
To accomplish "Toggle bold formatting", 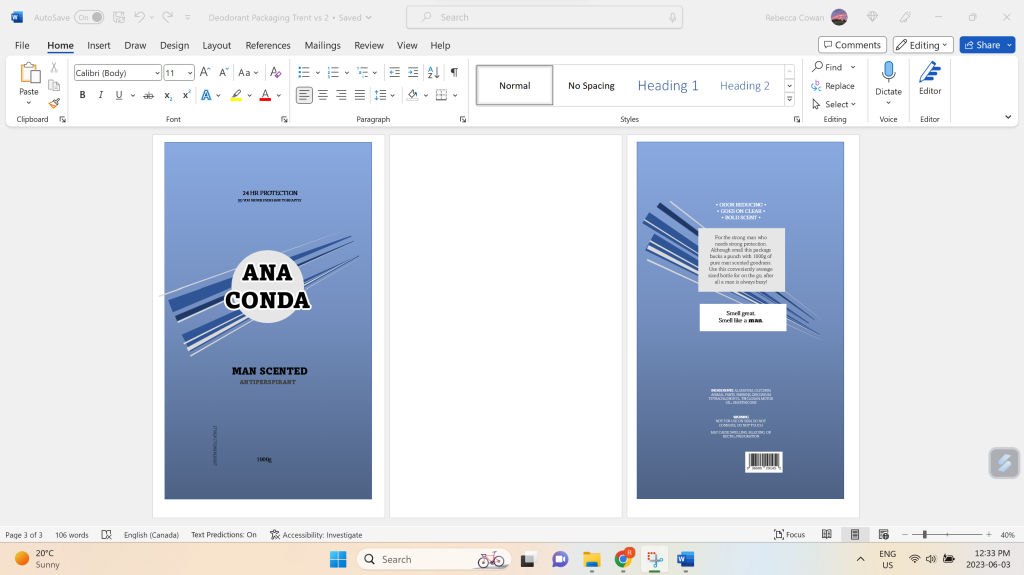I will 82,95.
